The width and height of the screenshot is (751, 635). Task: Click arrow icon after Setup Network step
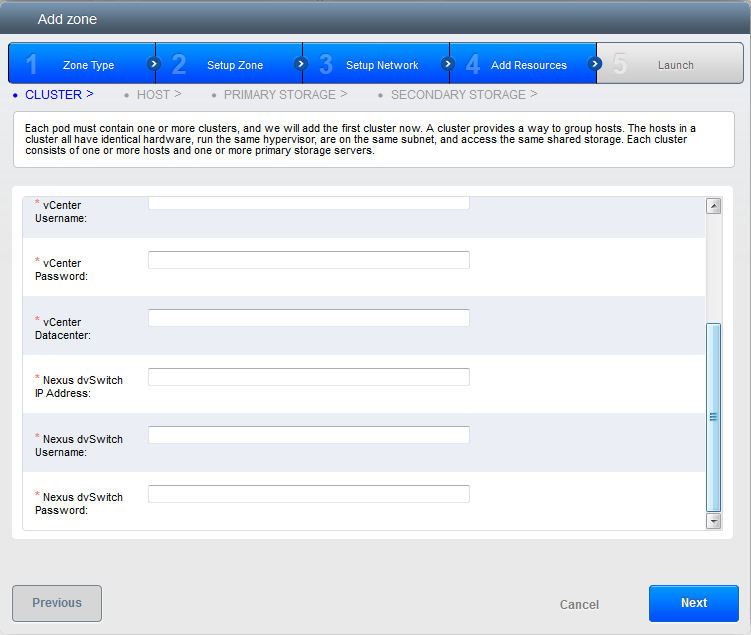click(448, 64)
